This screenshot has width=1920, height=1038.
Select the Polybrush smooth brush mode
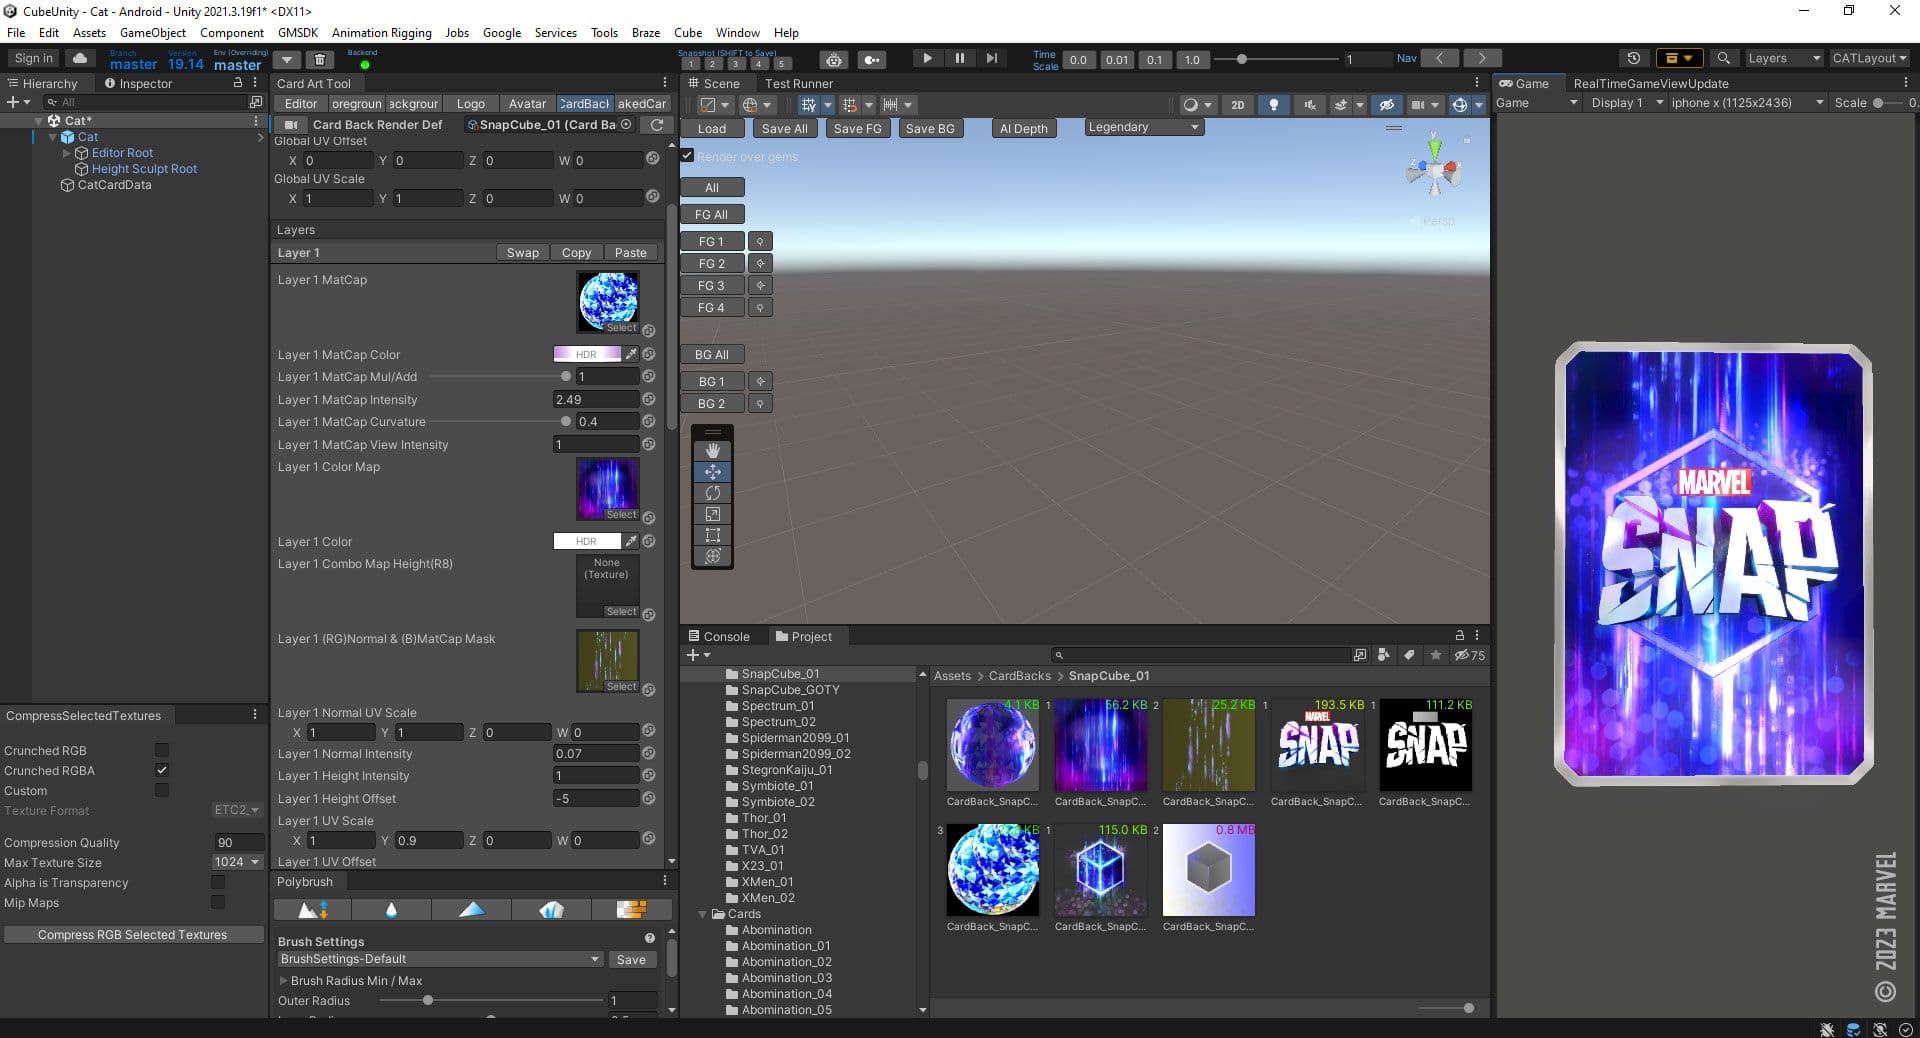coord(391,910)
